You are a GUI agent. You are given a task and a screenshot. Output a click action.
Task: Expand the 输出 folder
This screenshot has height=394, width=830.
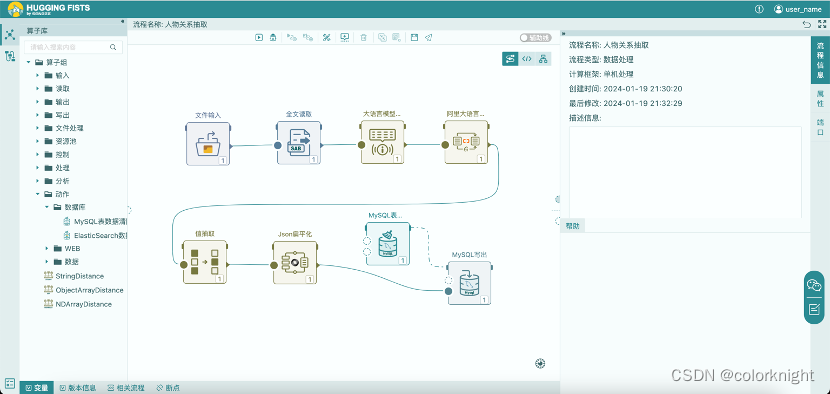tap(38, 102)
